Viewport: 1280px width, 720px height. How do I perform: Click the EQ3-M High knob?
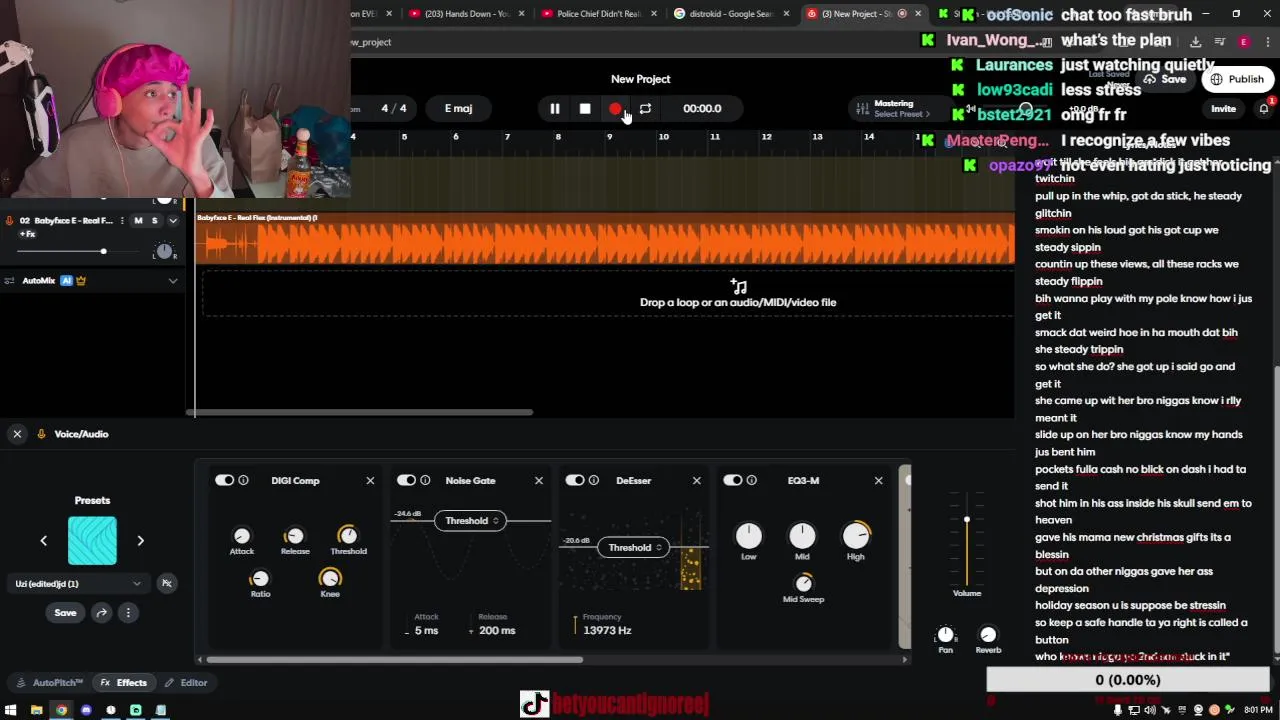point(856,536)
